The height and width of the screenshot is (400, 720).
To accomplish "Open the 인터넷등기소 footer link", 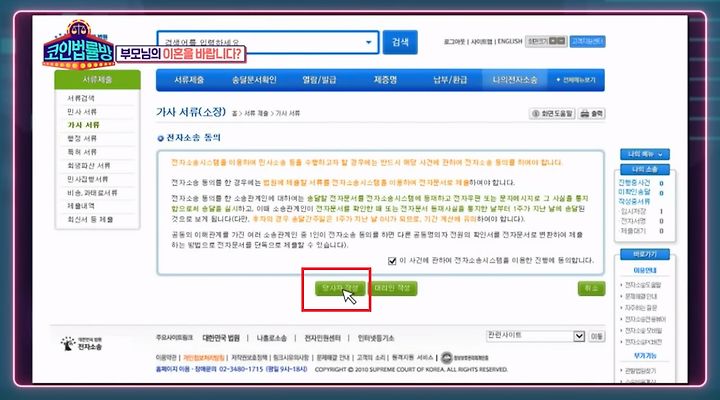I will click(x=376, y=338).
